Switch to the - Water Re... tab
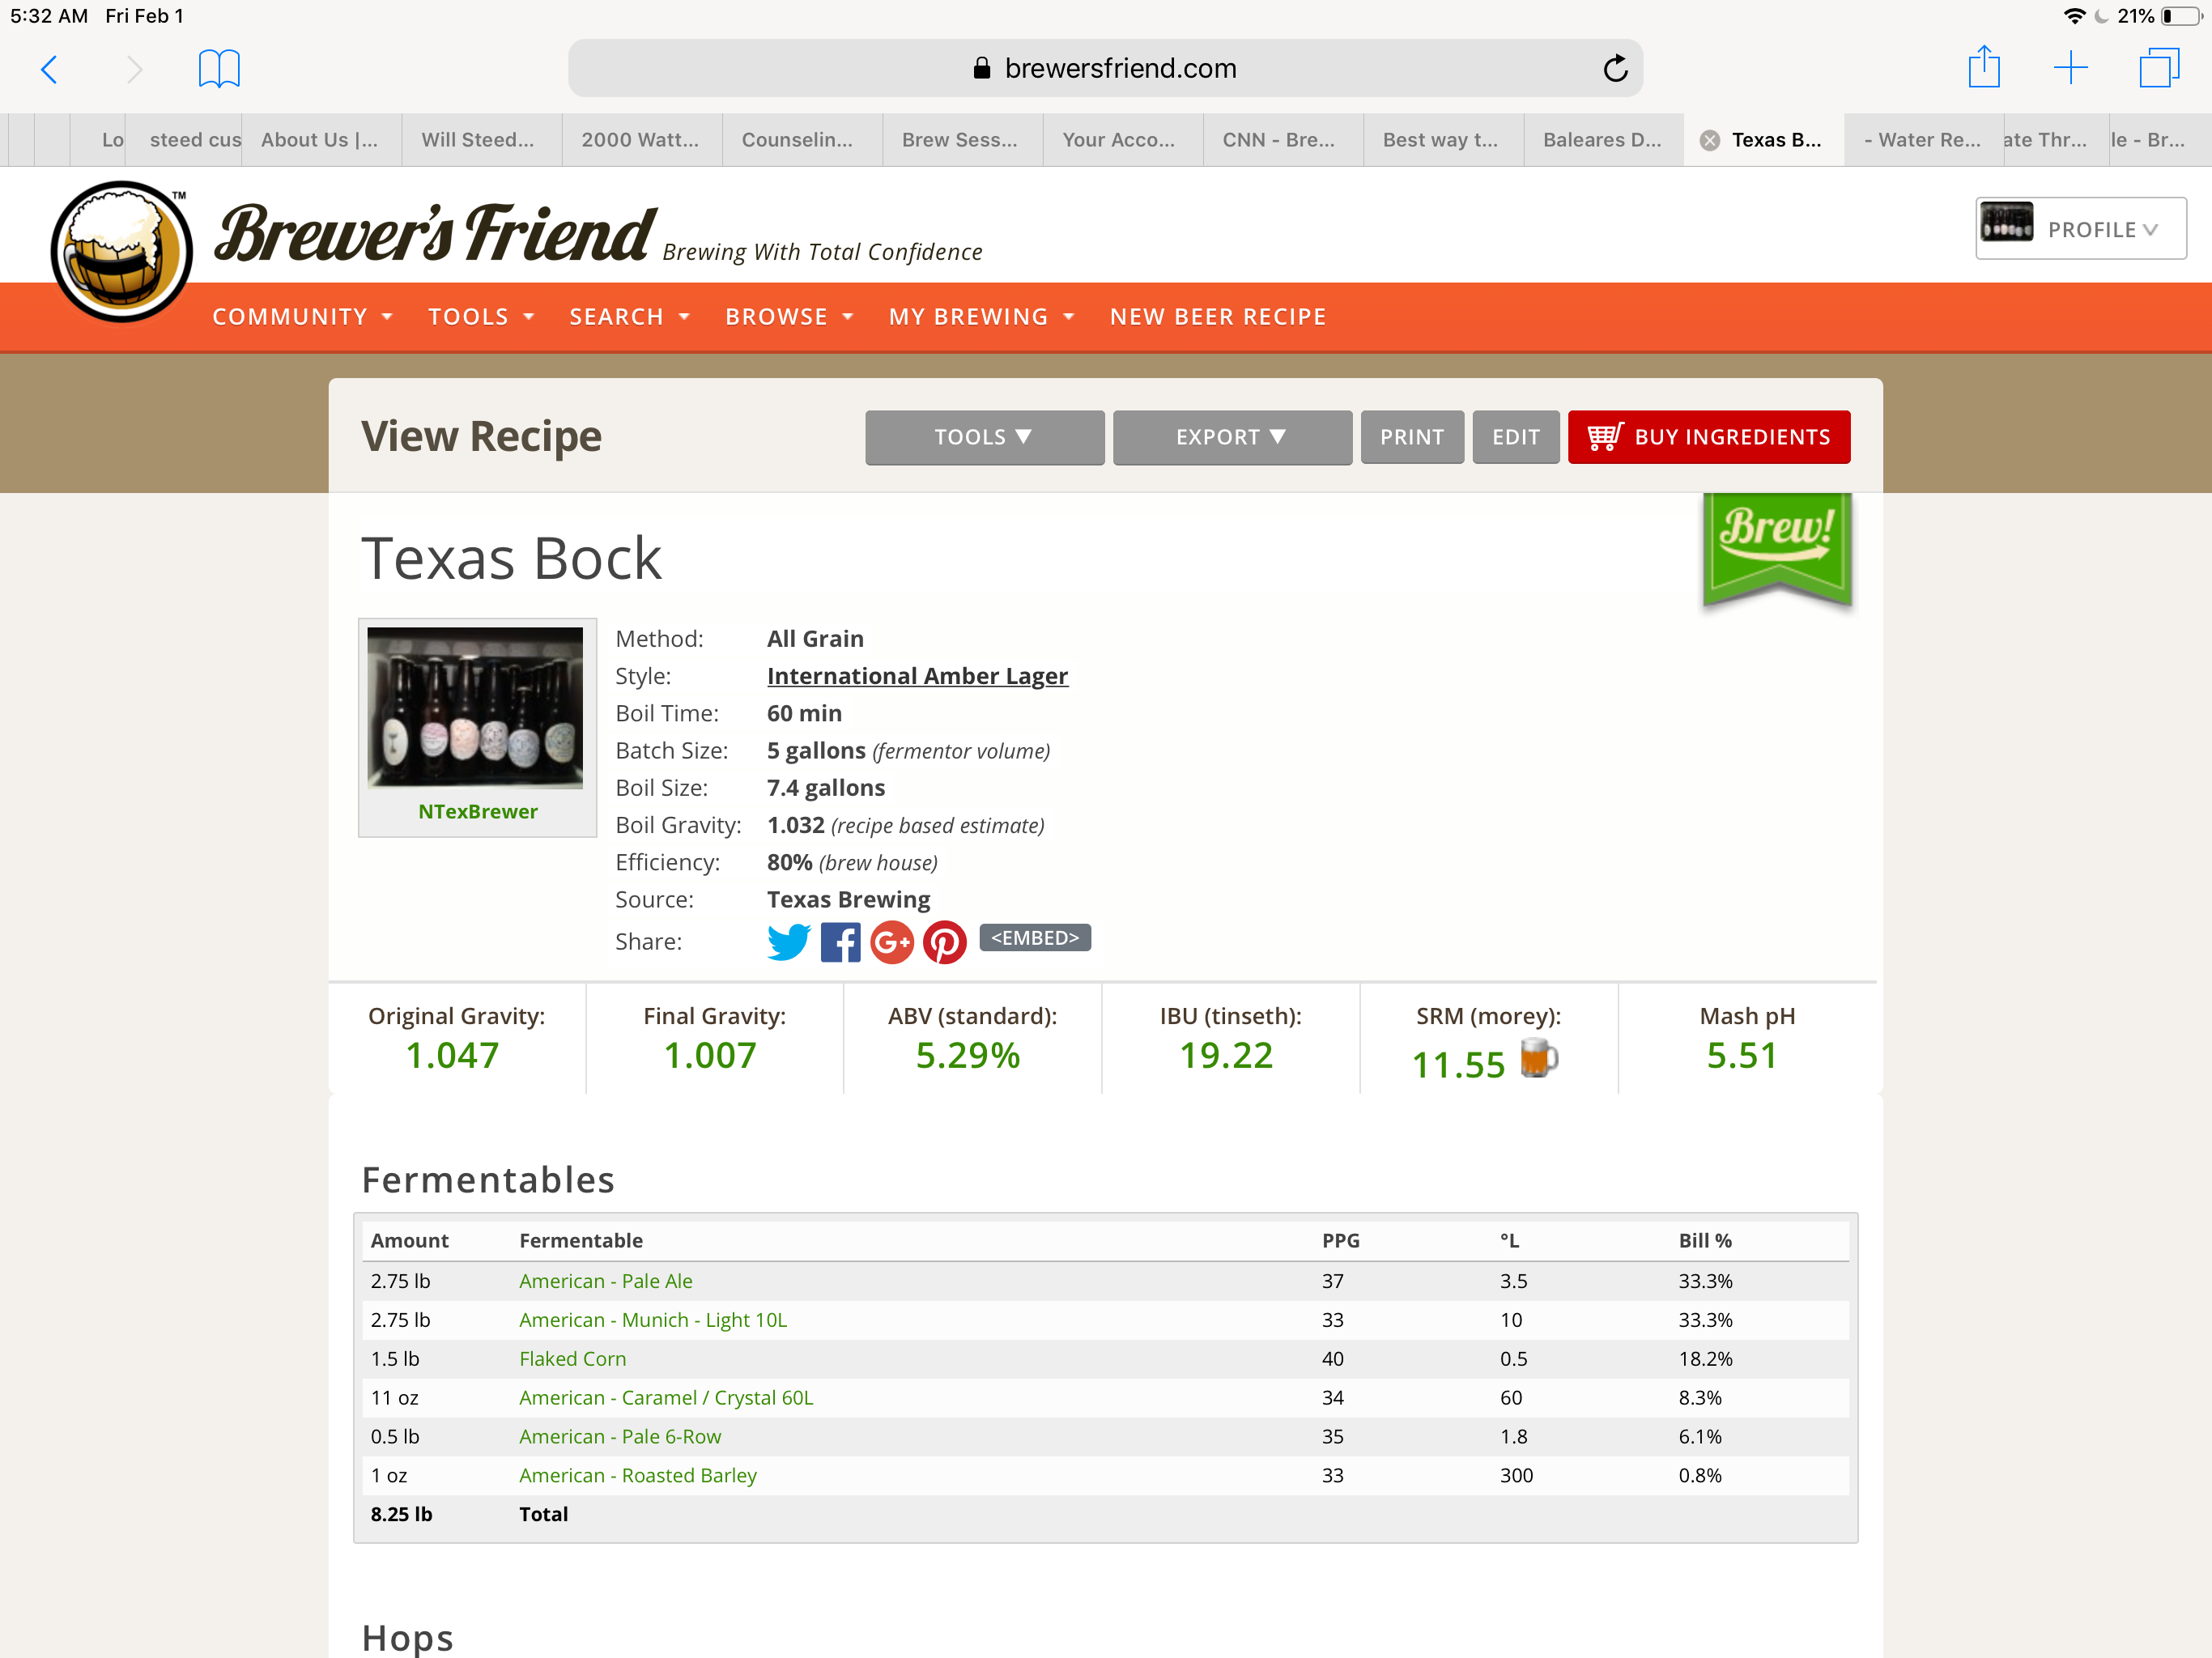2212x1658 pixels. click(x=1922, y=140)
